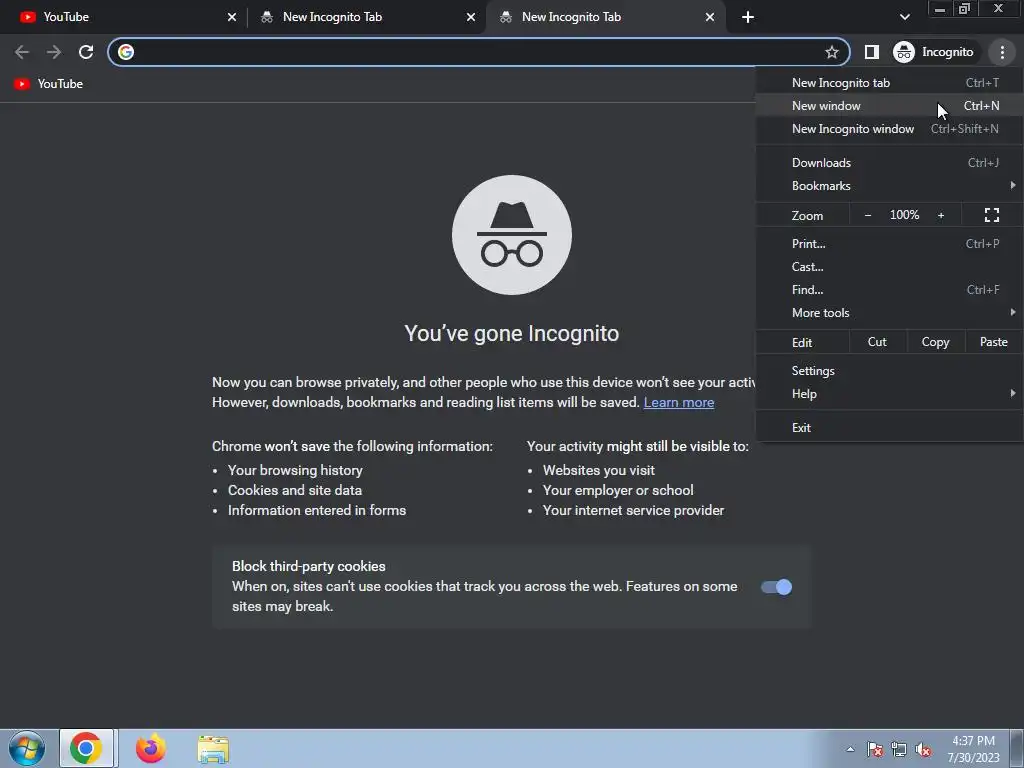Reload the page with the refresh icon
This screenshot has width=1024, height=768.
coord(86,52)
